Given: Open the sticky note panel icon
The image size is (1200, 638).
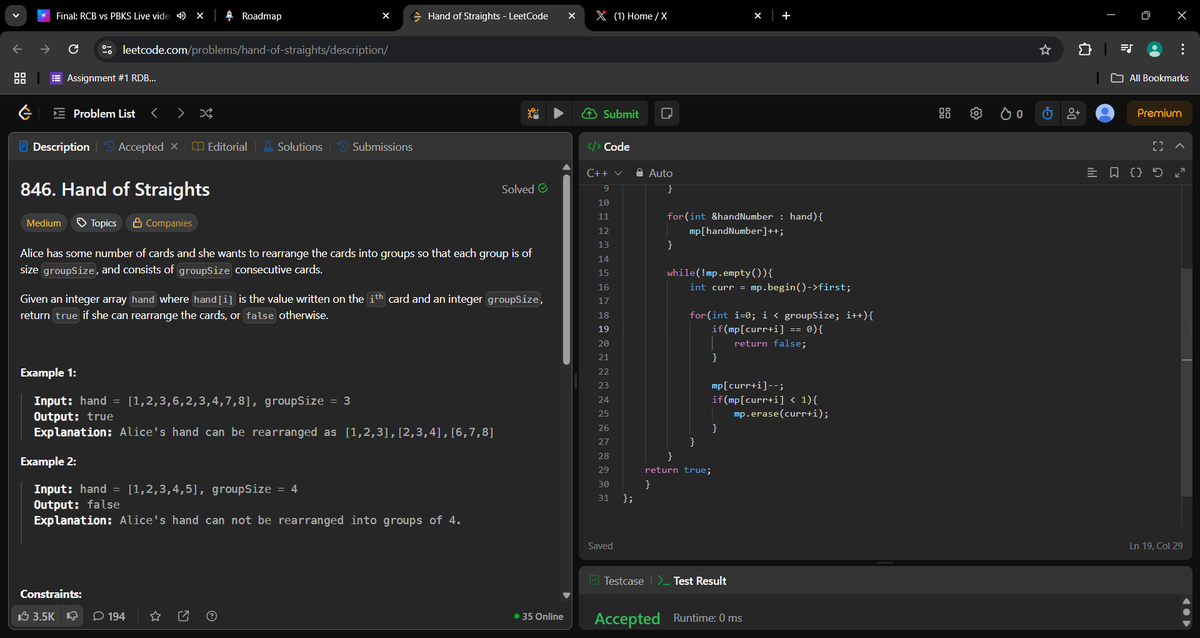Looking at the screenshot, I should (x=666, y=113).
